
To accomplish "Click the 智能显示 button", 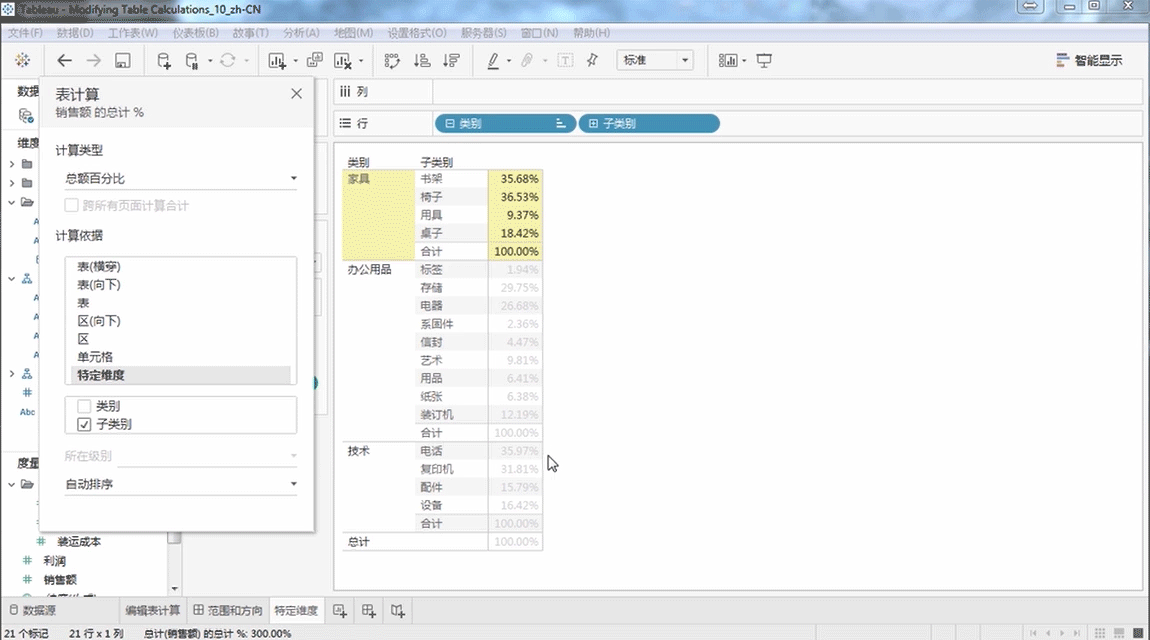I will [x=1089, y=61].
